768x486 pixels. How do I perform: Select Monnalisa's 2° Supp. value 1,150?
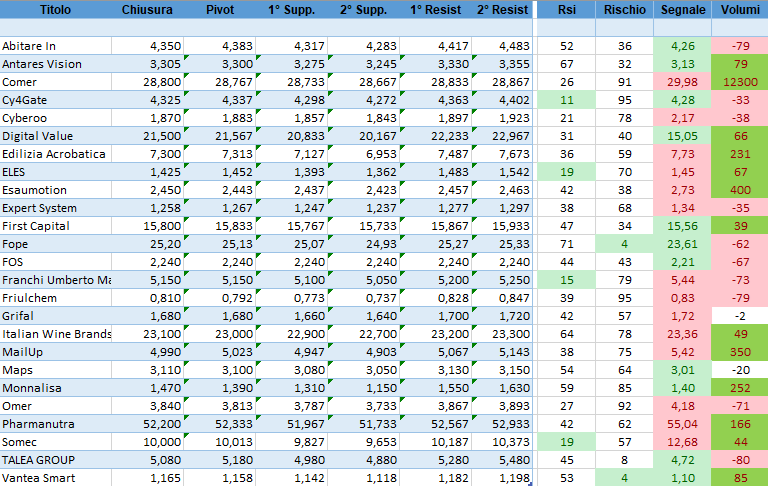point(363,388)
